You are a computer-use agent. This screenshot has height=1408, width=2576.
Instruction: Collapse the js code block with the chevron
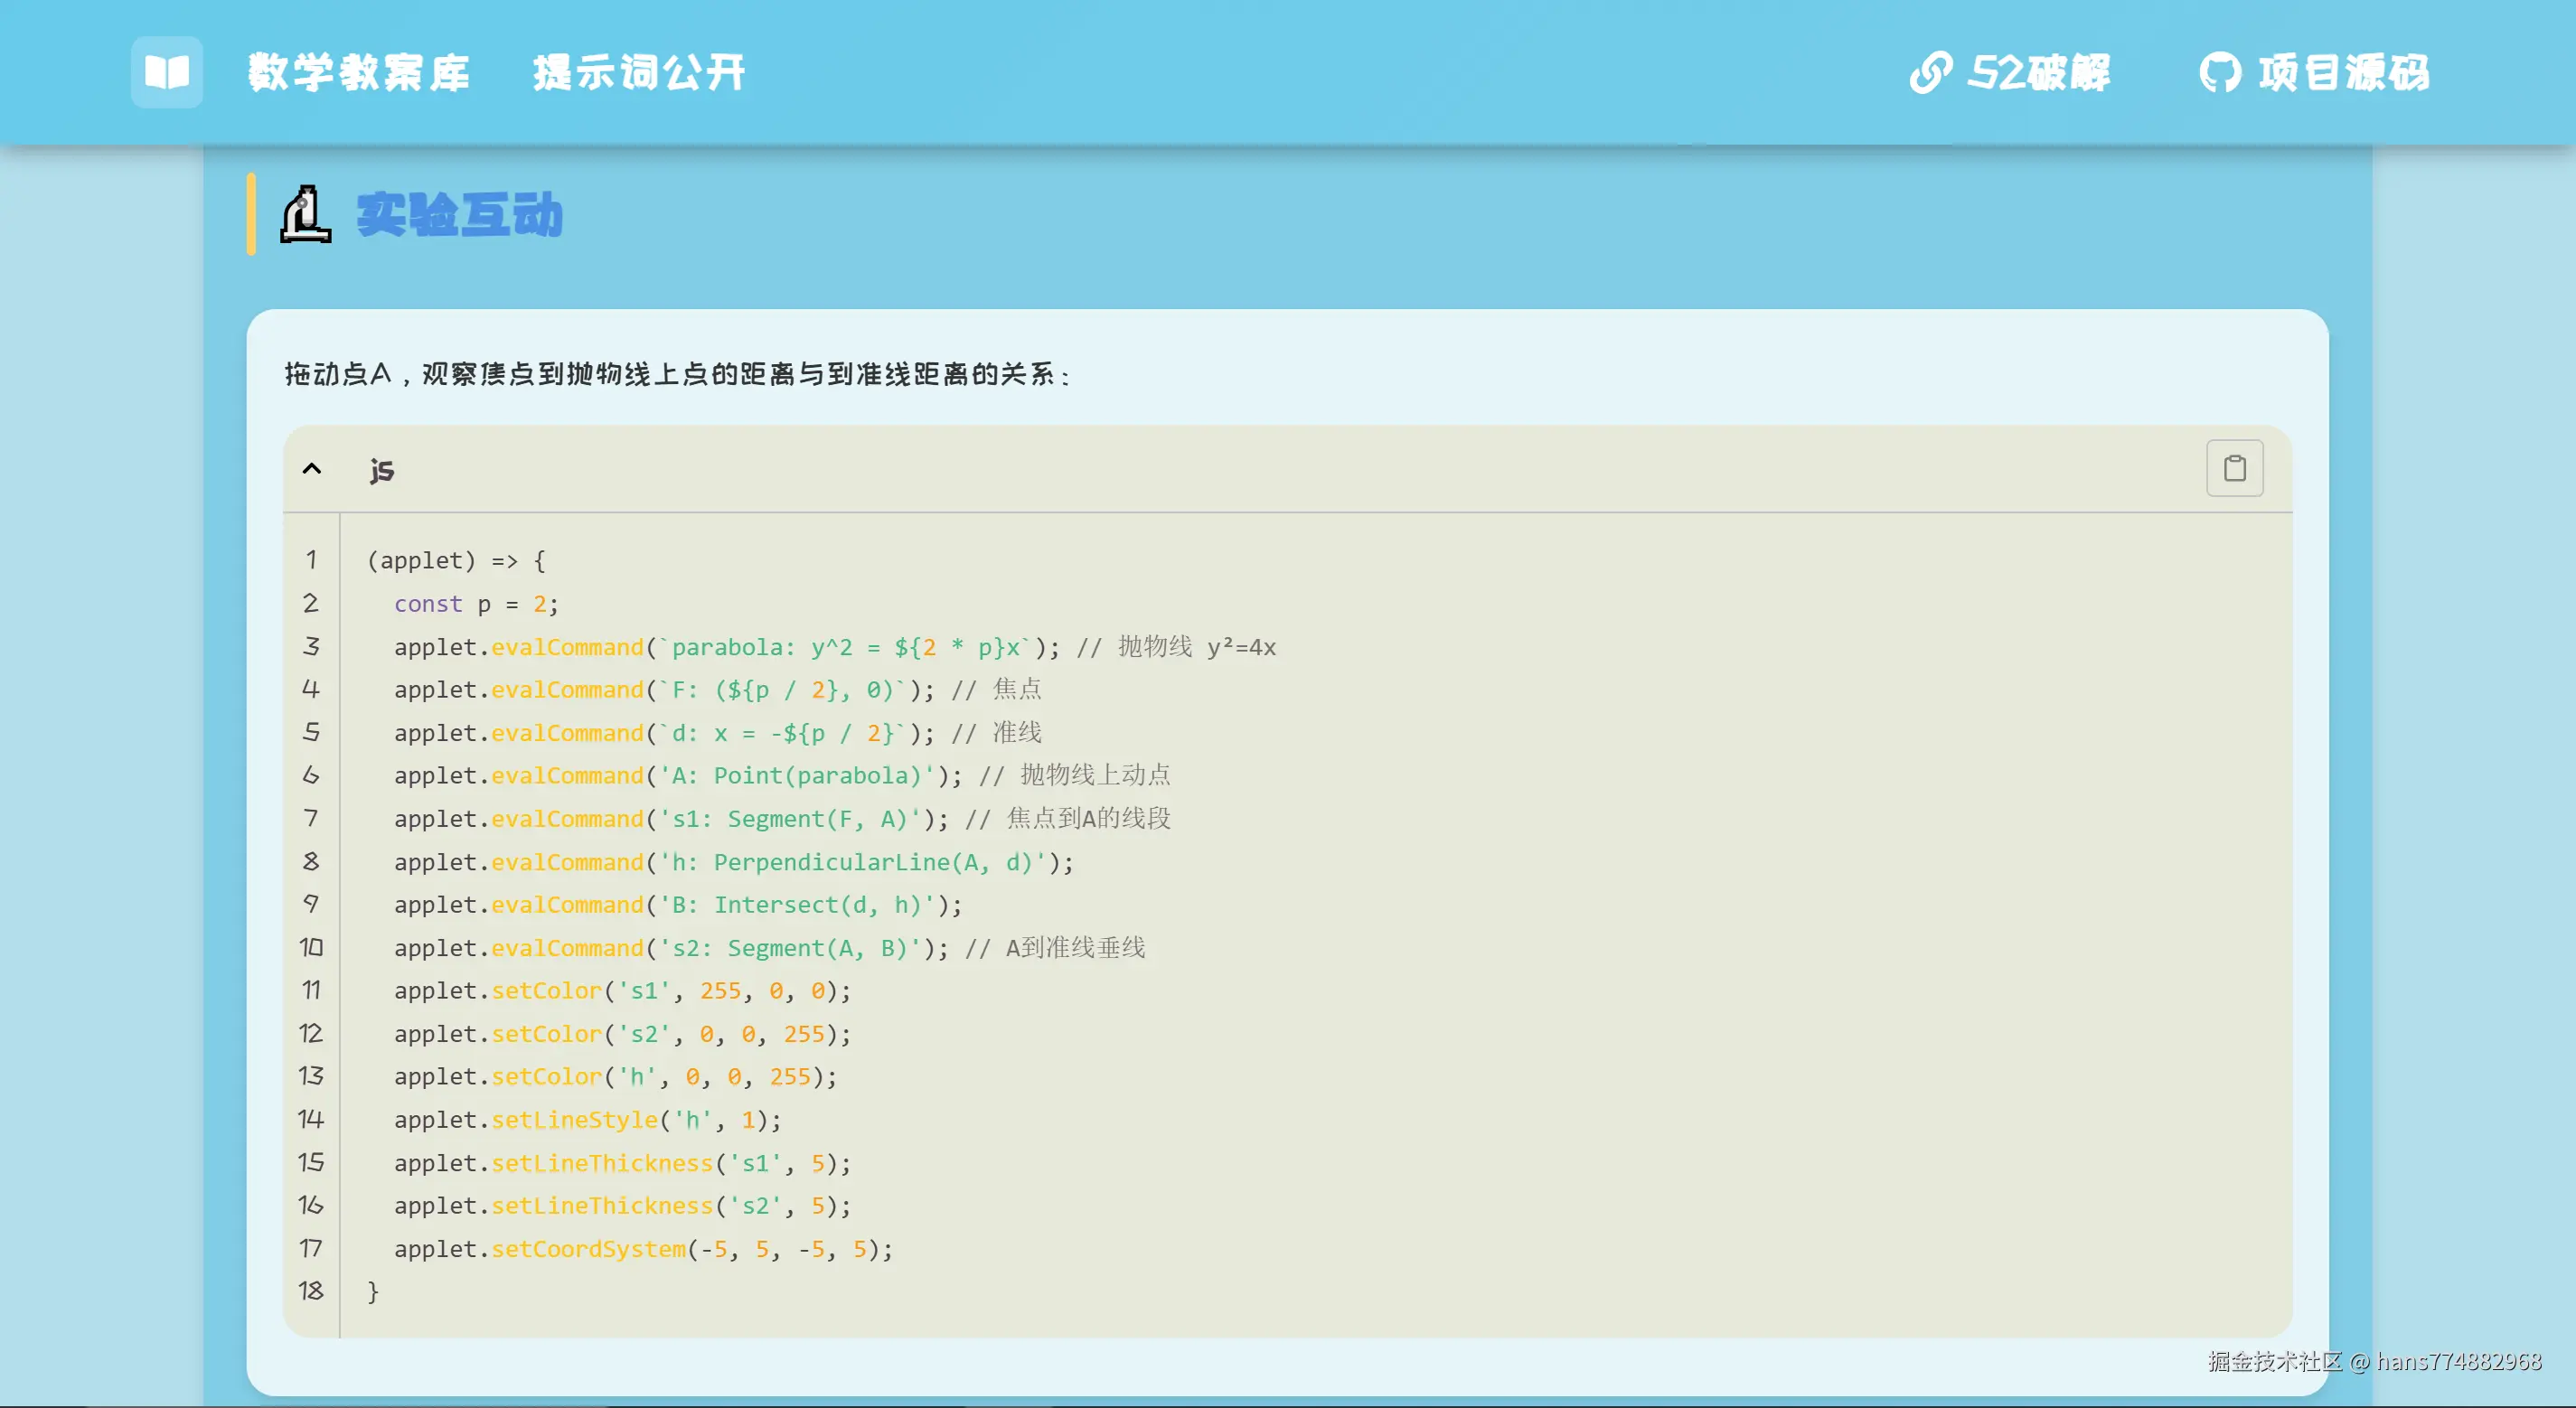[x=312, y=468]
